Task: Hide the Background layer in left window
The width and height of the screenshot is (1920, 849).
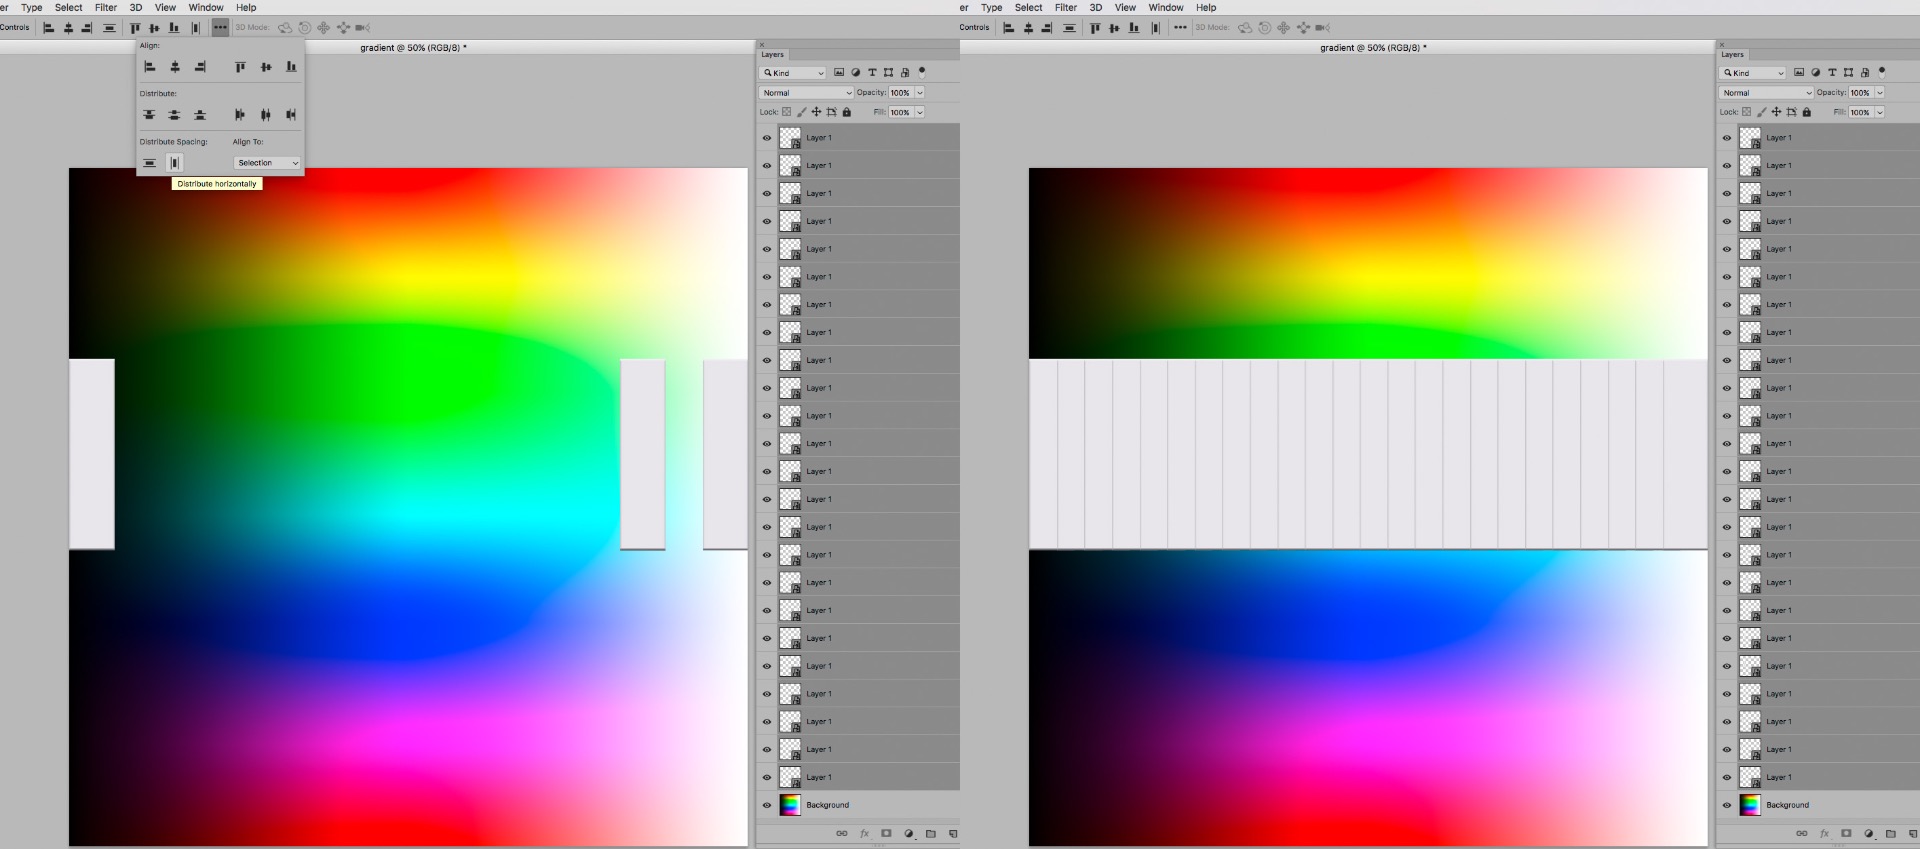Action: [767, 805]
